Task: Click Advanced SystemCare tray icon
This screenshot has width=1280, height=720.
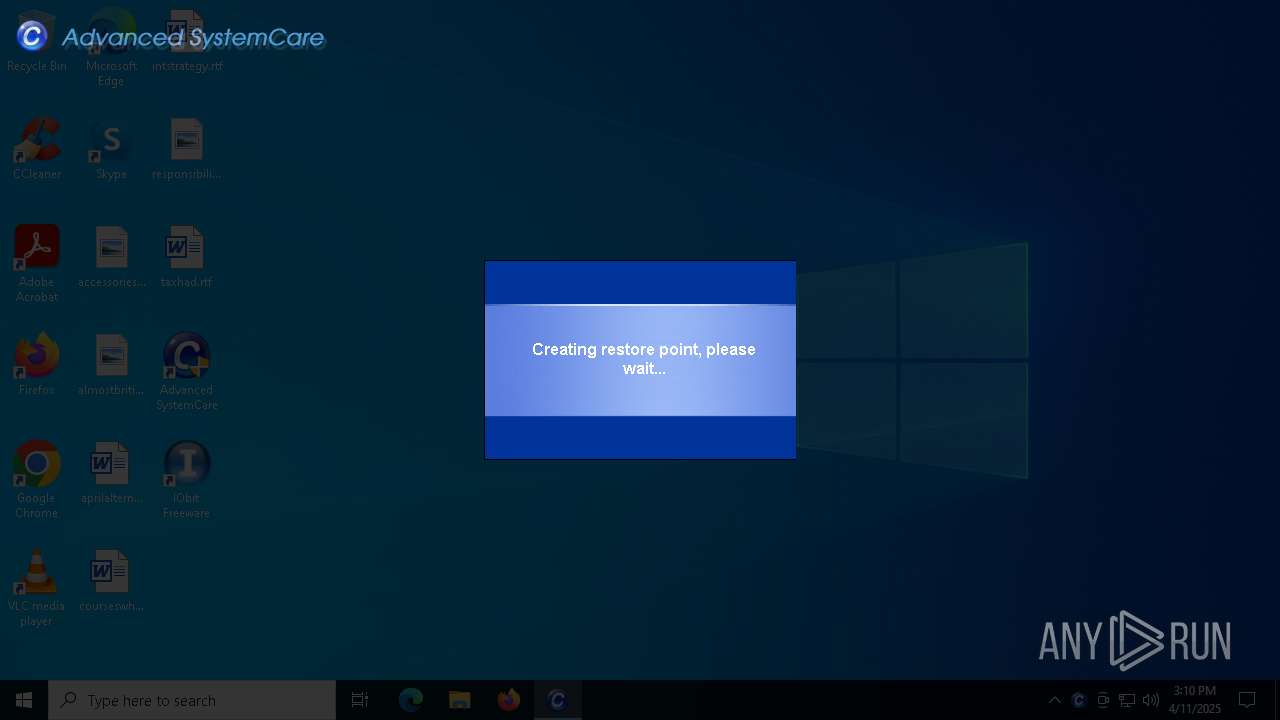Action: click(x=1078, y=700)
